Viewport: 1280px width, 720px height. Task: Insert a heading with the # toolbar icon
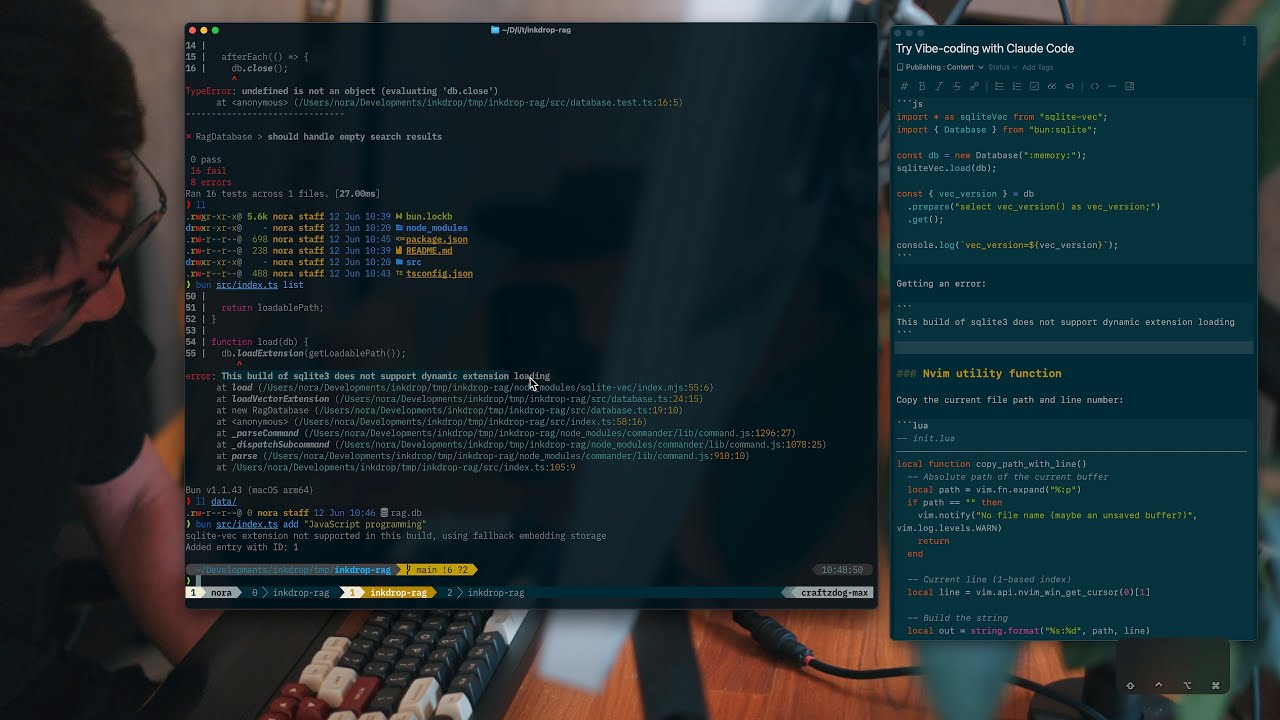pos(904,86)
